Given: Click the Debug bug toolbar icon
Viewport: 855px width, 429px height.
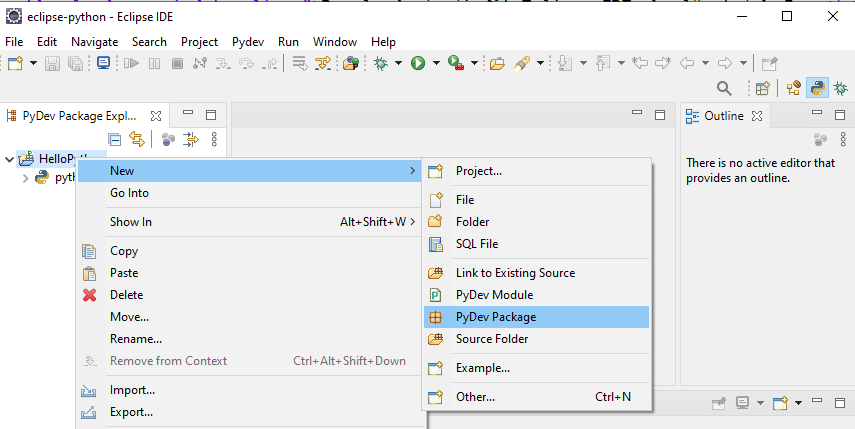Looking at the screenshot, I should tap(381, 63).
